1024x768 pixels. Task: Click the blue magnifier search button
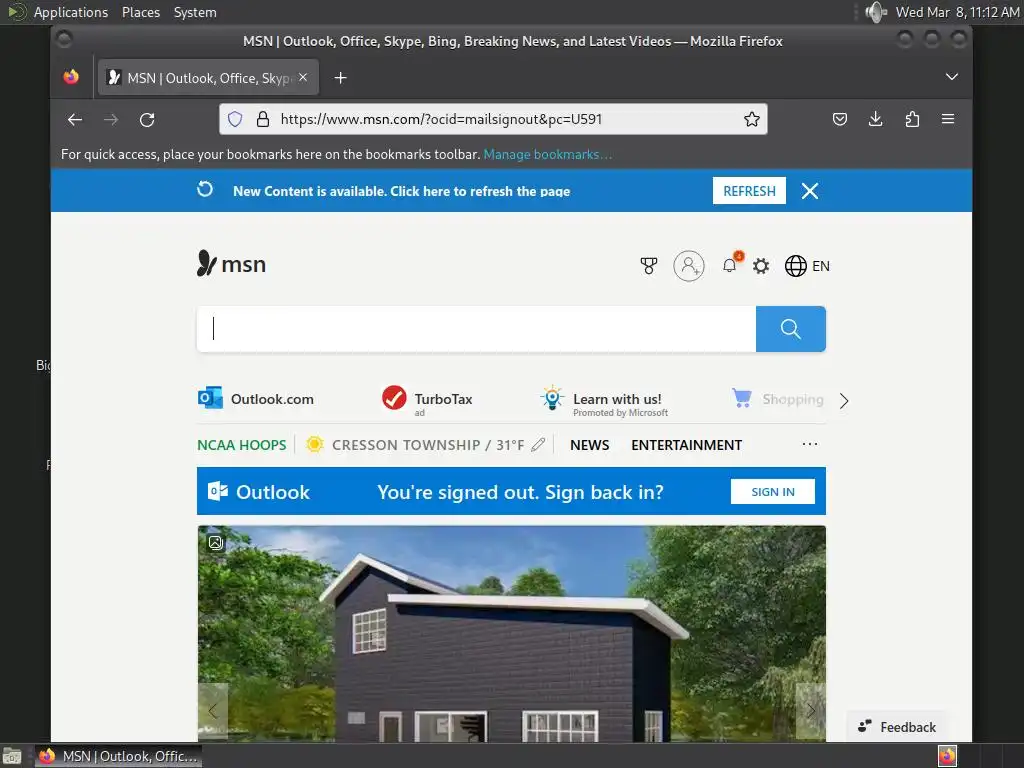point(791,328)
